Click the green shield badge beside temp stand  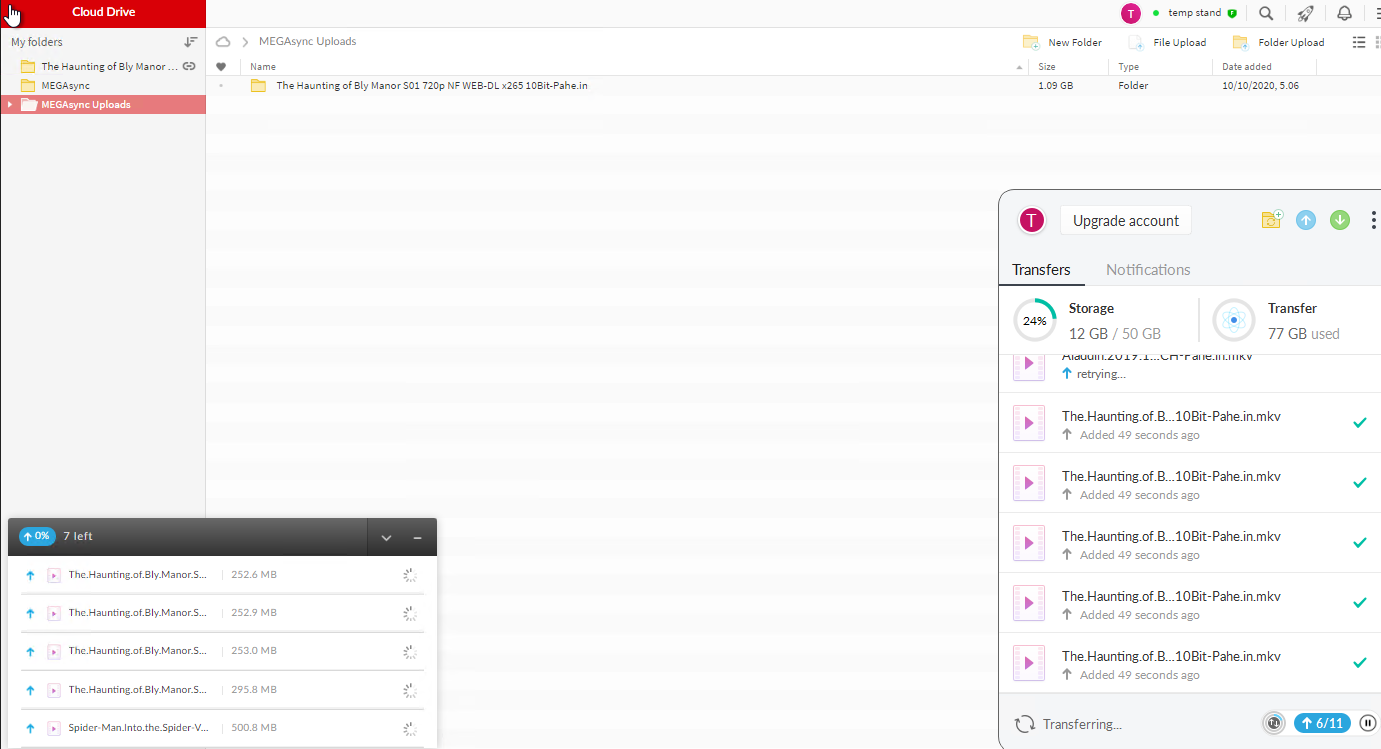click(1232, 13)
